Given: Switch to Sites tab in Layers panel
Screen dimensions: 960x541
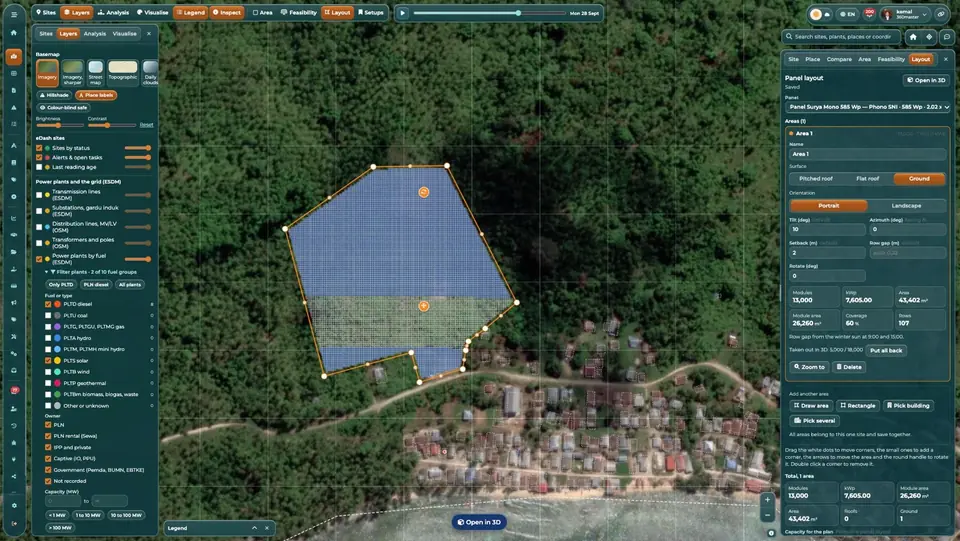Looking at the screenshot, I should [x=46, y=34].
